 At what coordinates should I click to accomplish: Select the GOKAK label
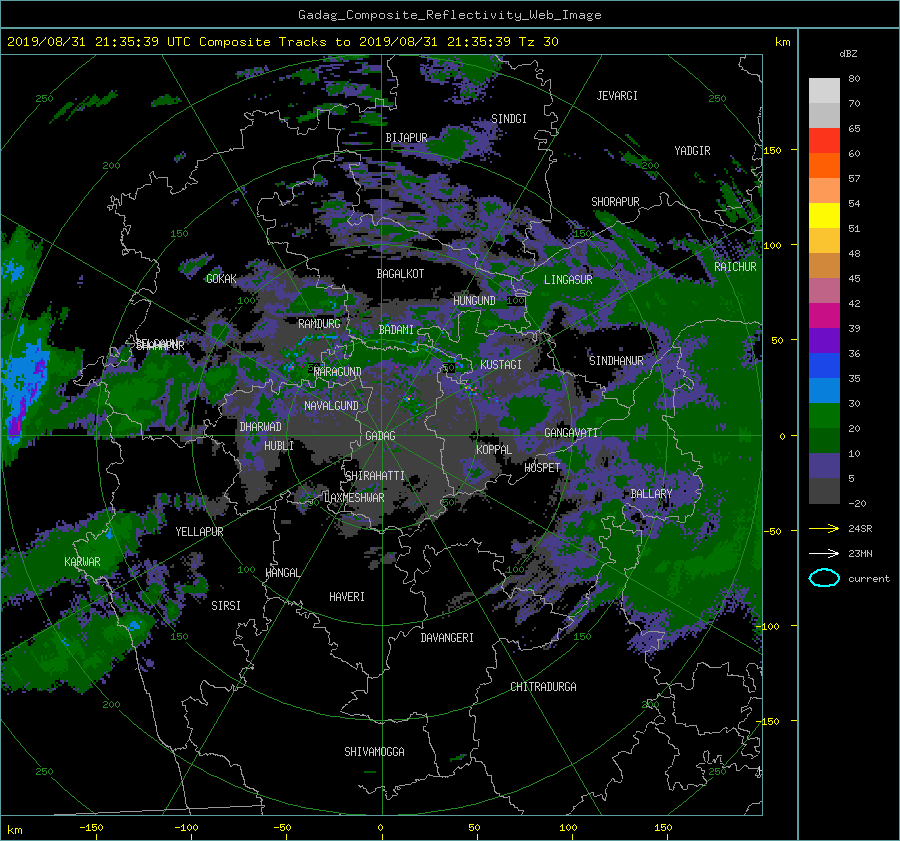(x=222, y=279)
